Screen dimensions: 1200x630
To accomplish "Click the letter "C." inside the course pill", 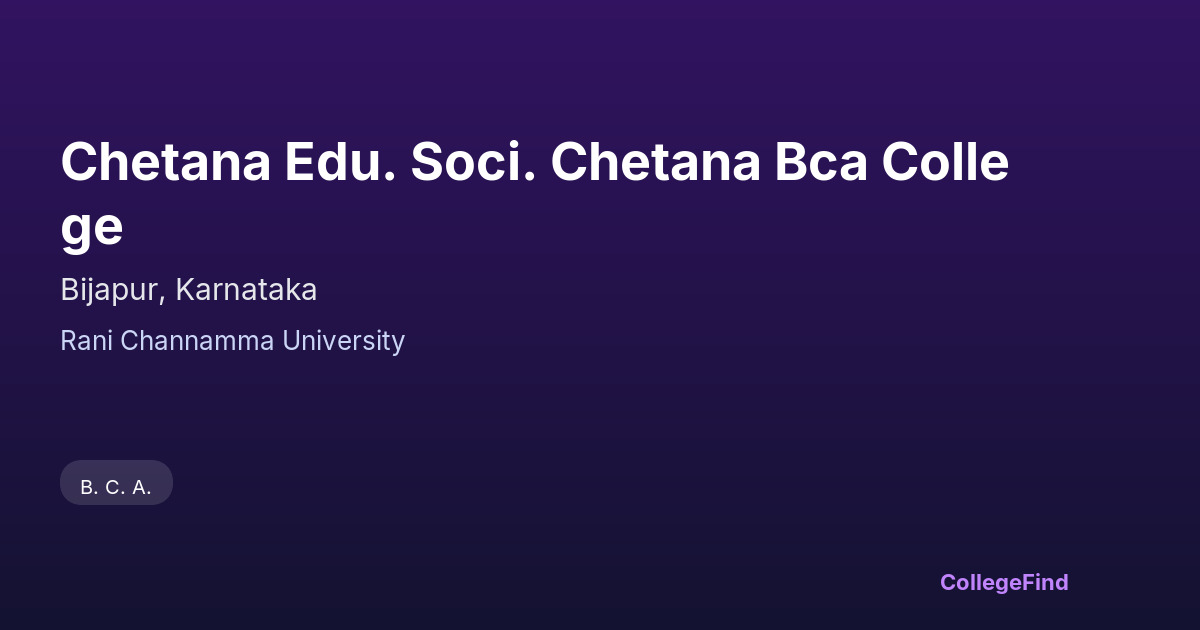I will pyautogui.click(x=114, y=488).
